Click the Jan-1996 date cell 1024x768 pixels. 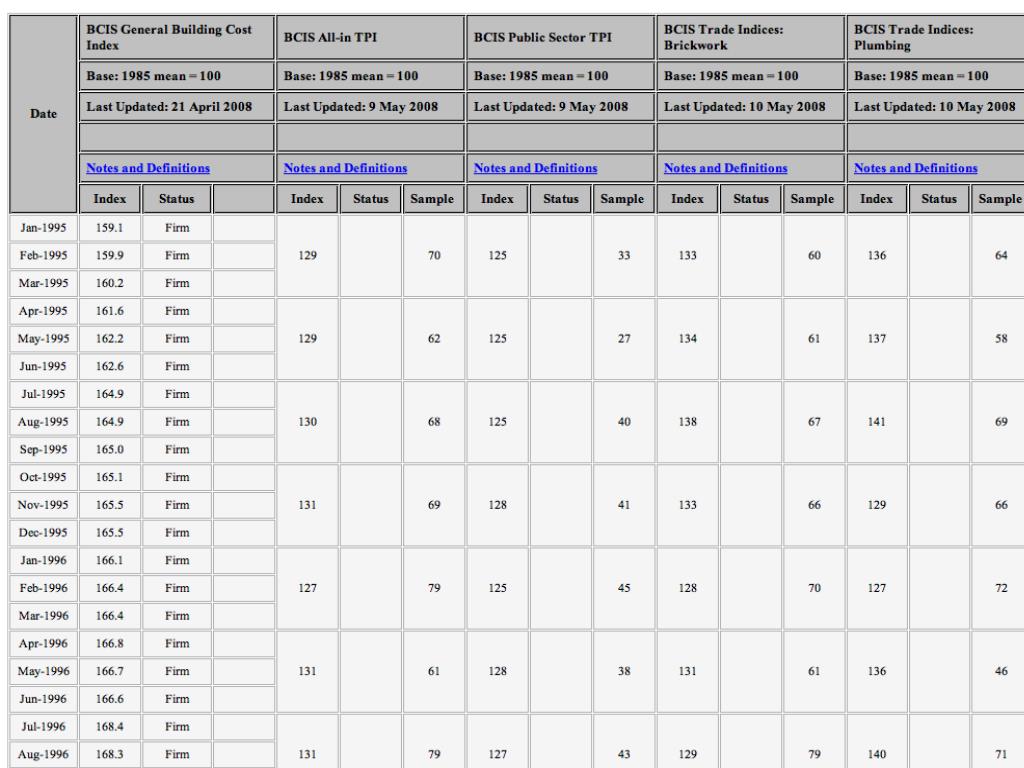43,560
